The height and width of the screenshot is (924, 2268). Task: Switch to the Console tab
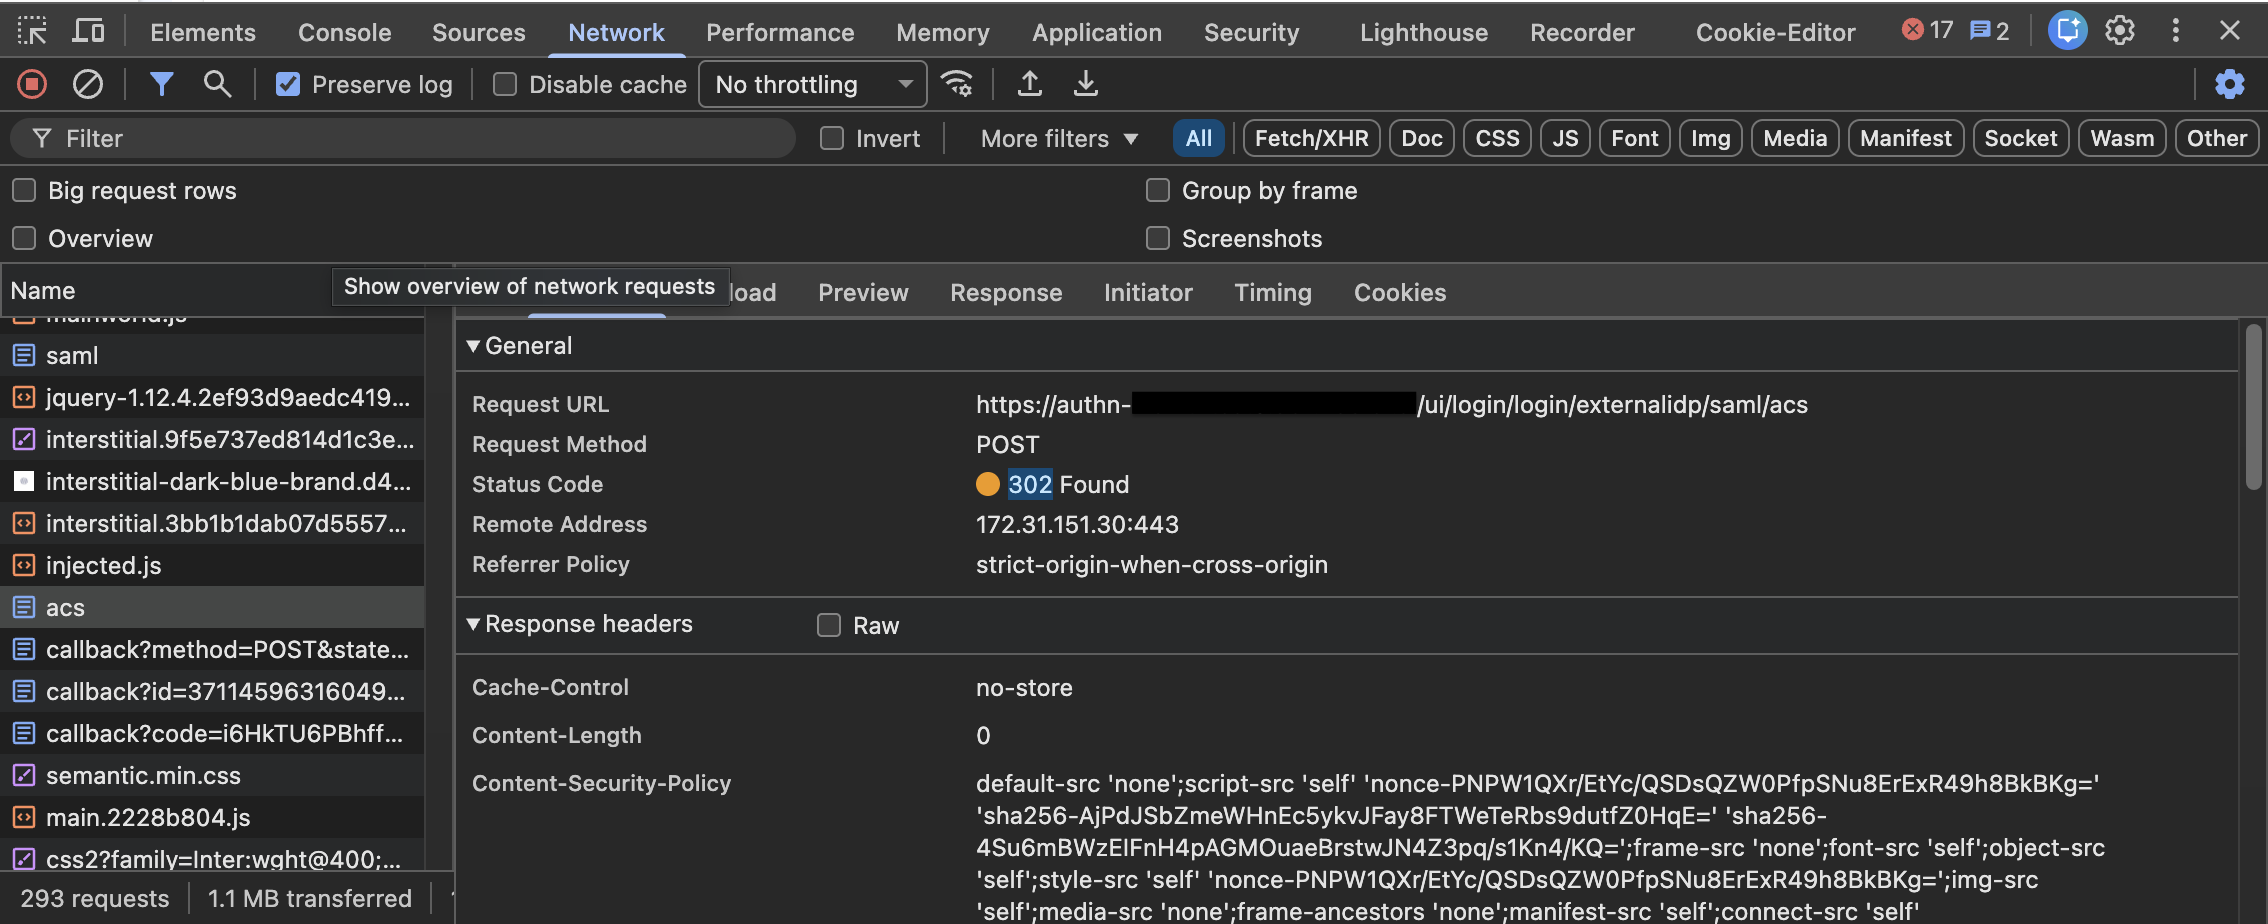[x=345, y=33]
